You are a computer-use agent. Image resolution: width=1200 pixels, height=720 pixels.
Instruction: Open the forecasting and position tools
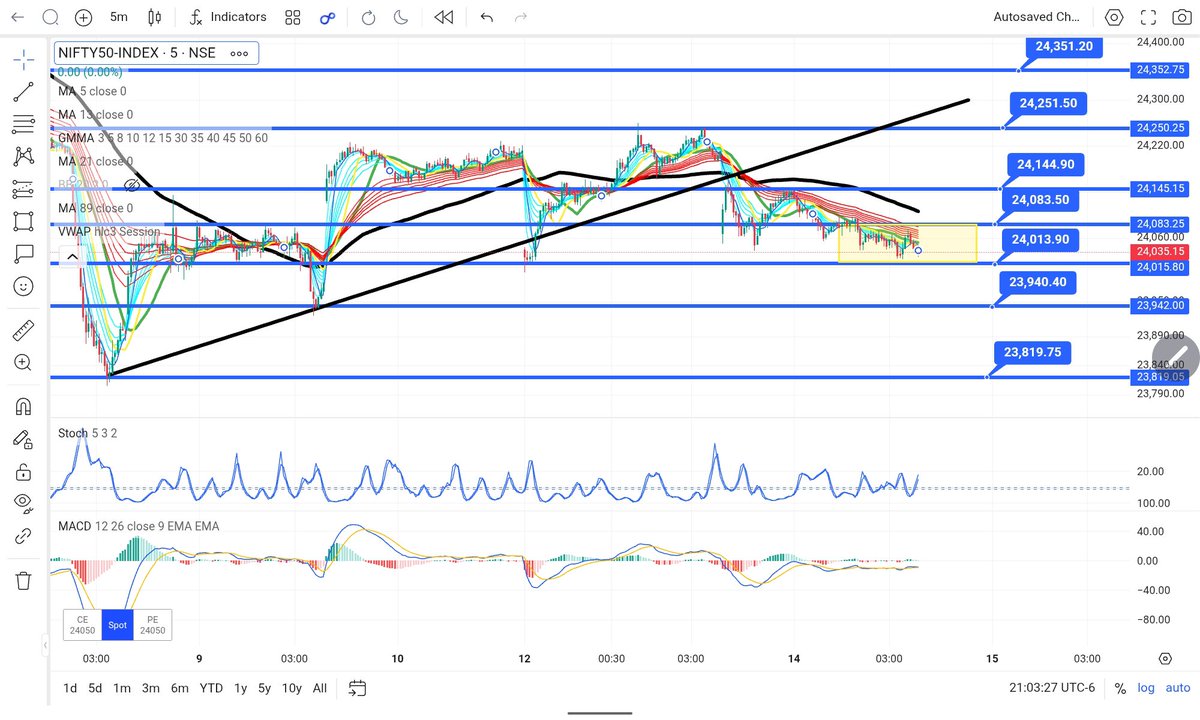(x=23, y=189)
